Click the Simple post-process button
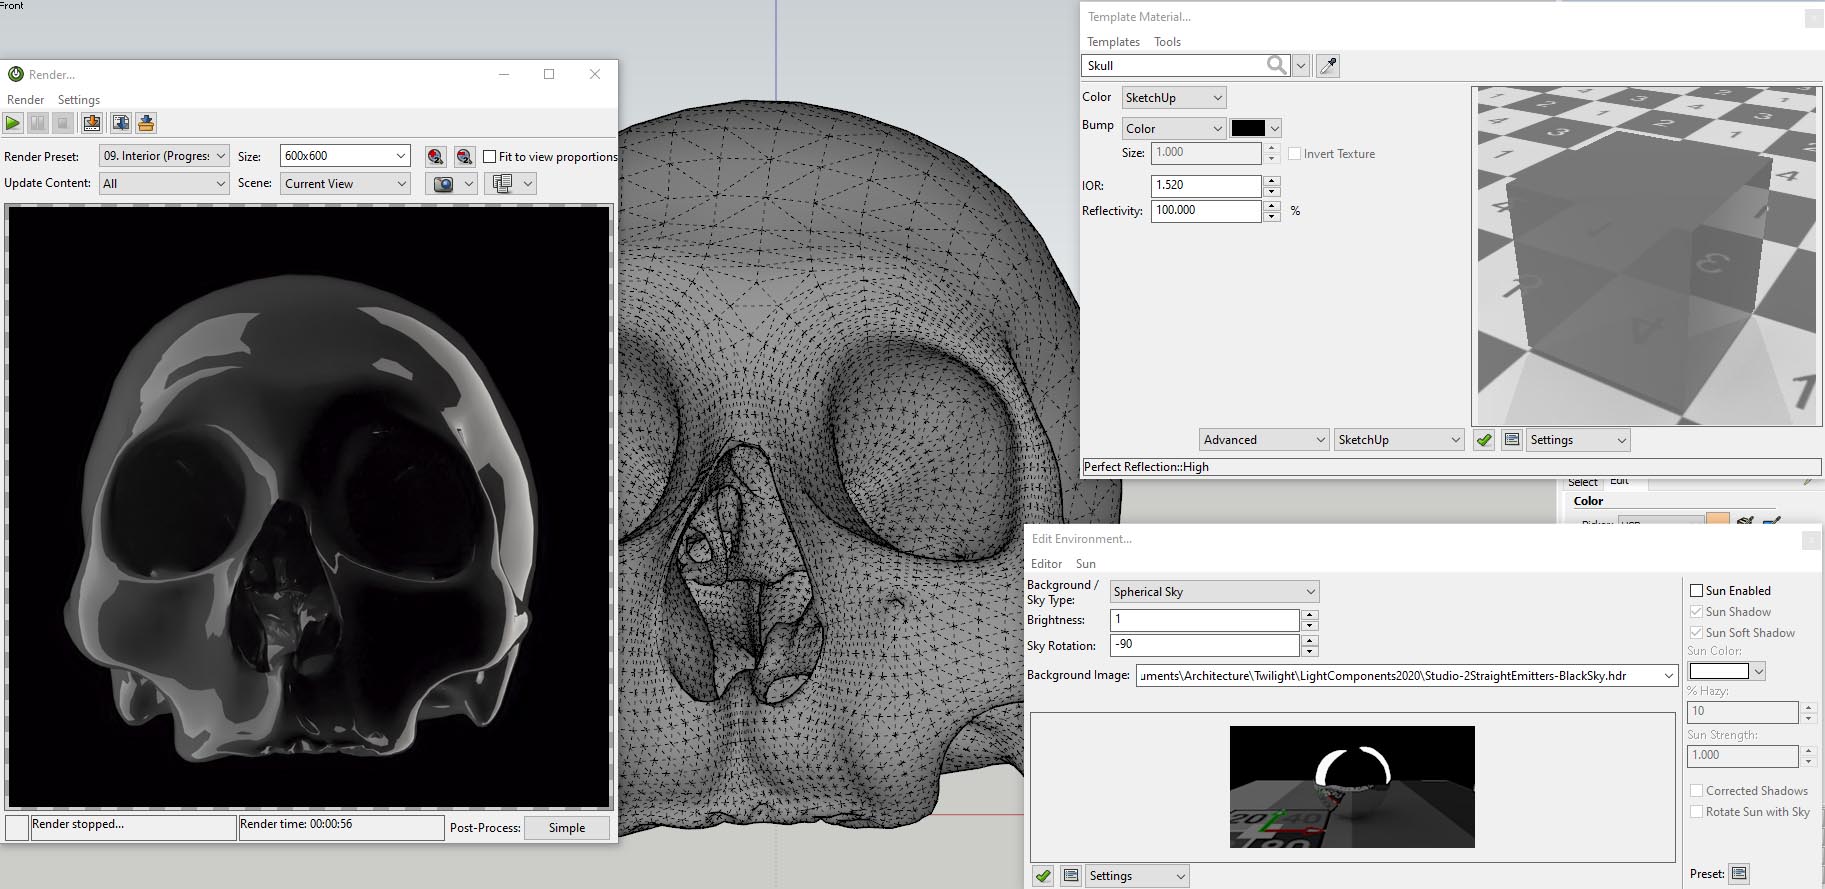1825x889 pixels. 566,828
